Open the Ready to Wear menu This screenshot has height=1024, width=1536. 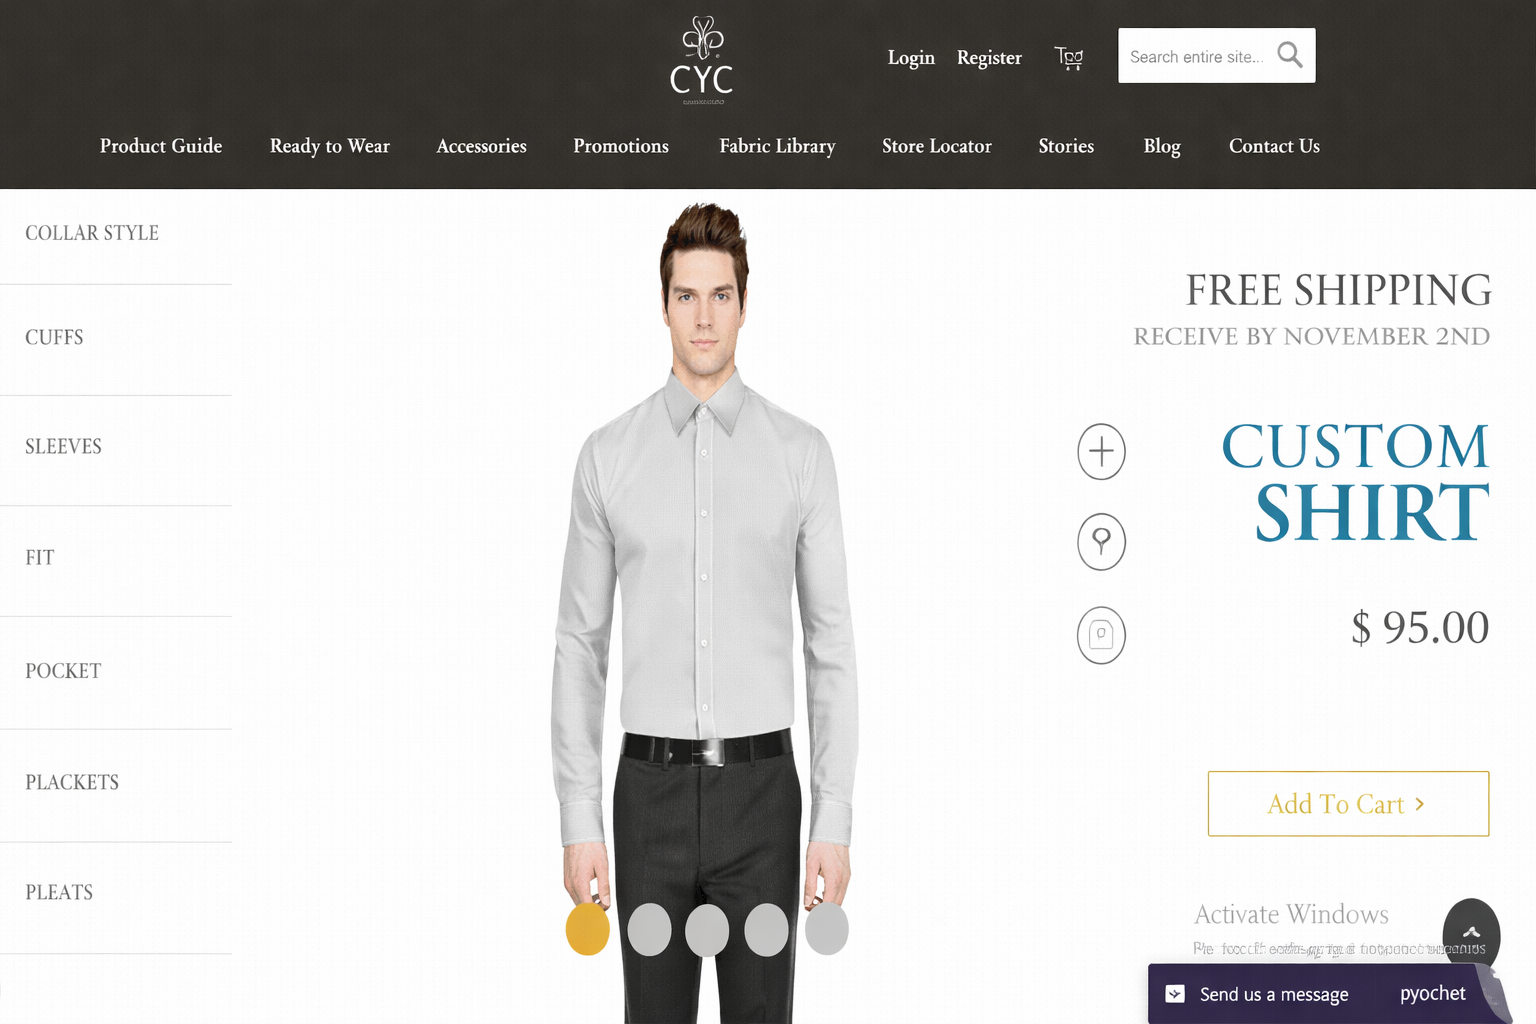tap(330, 146)
